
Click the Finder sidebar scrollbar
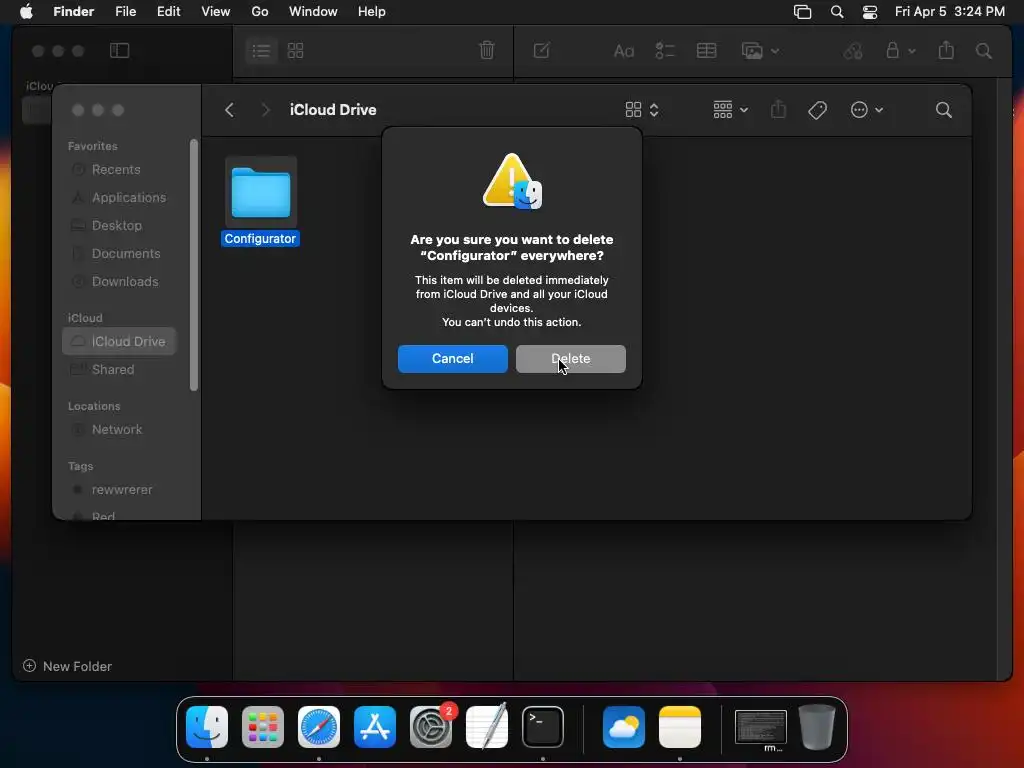point(193,265)
